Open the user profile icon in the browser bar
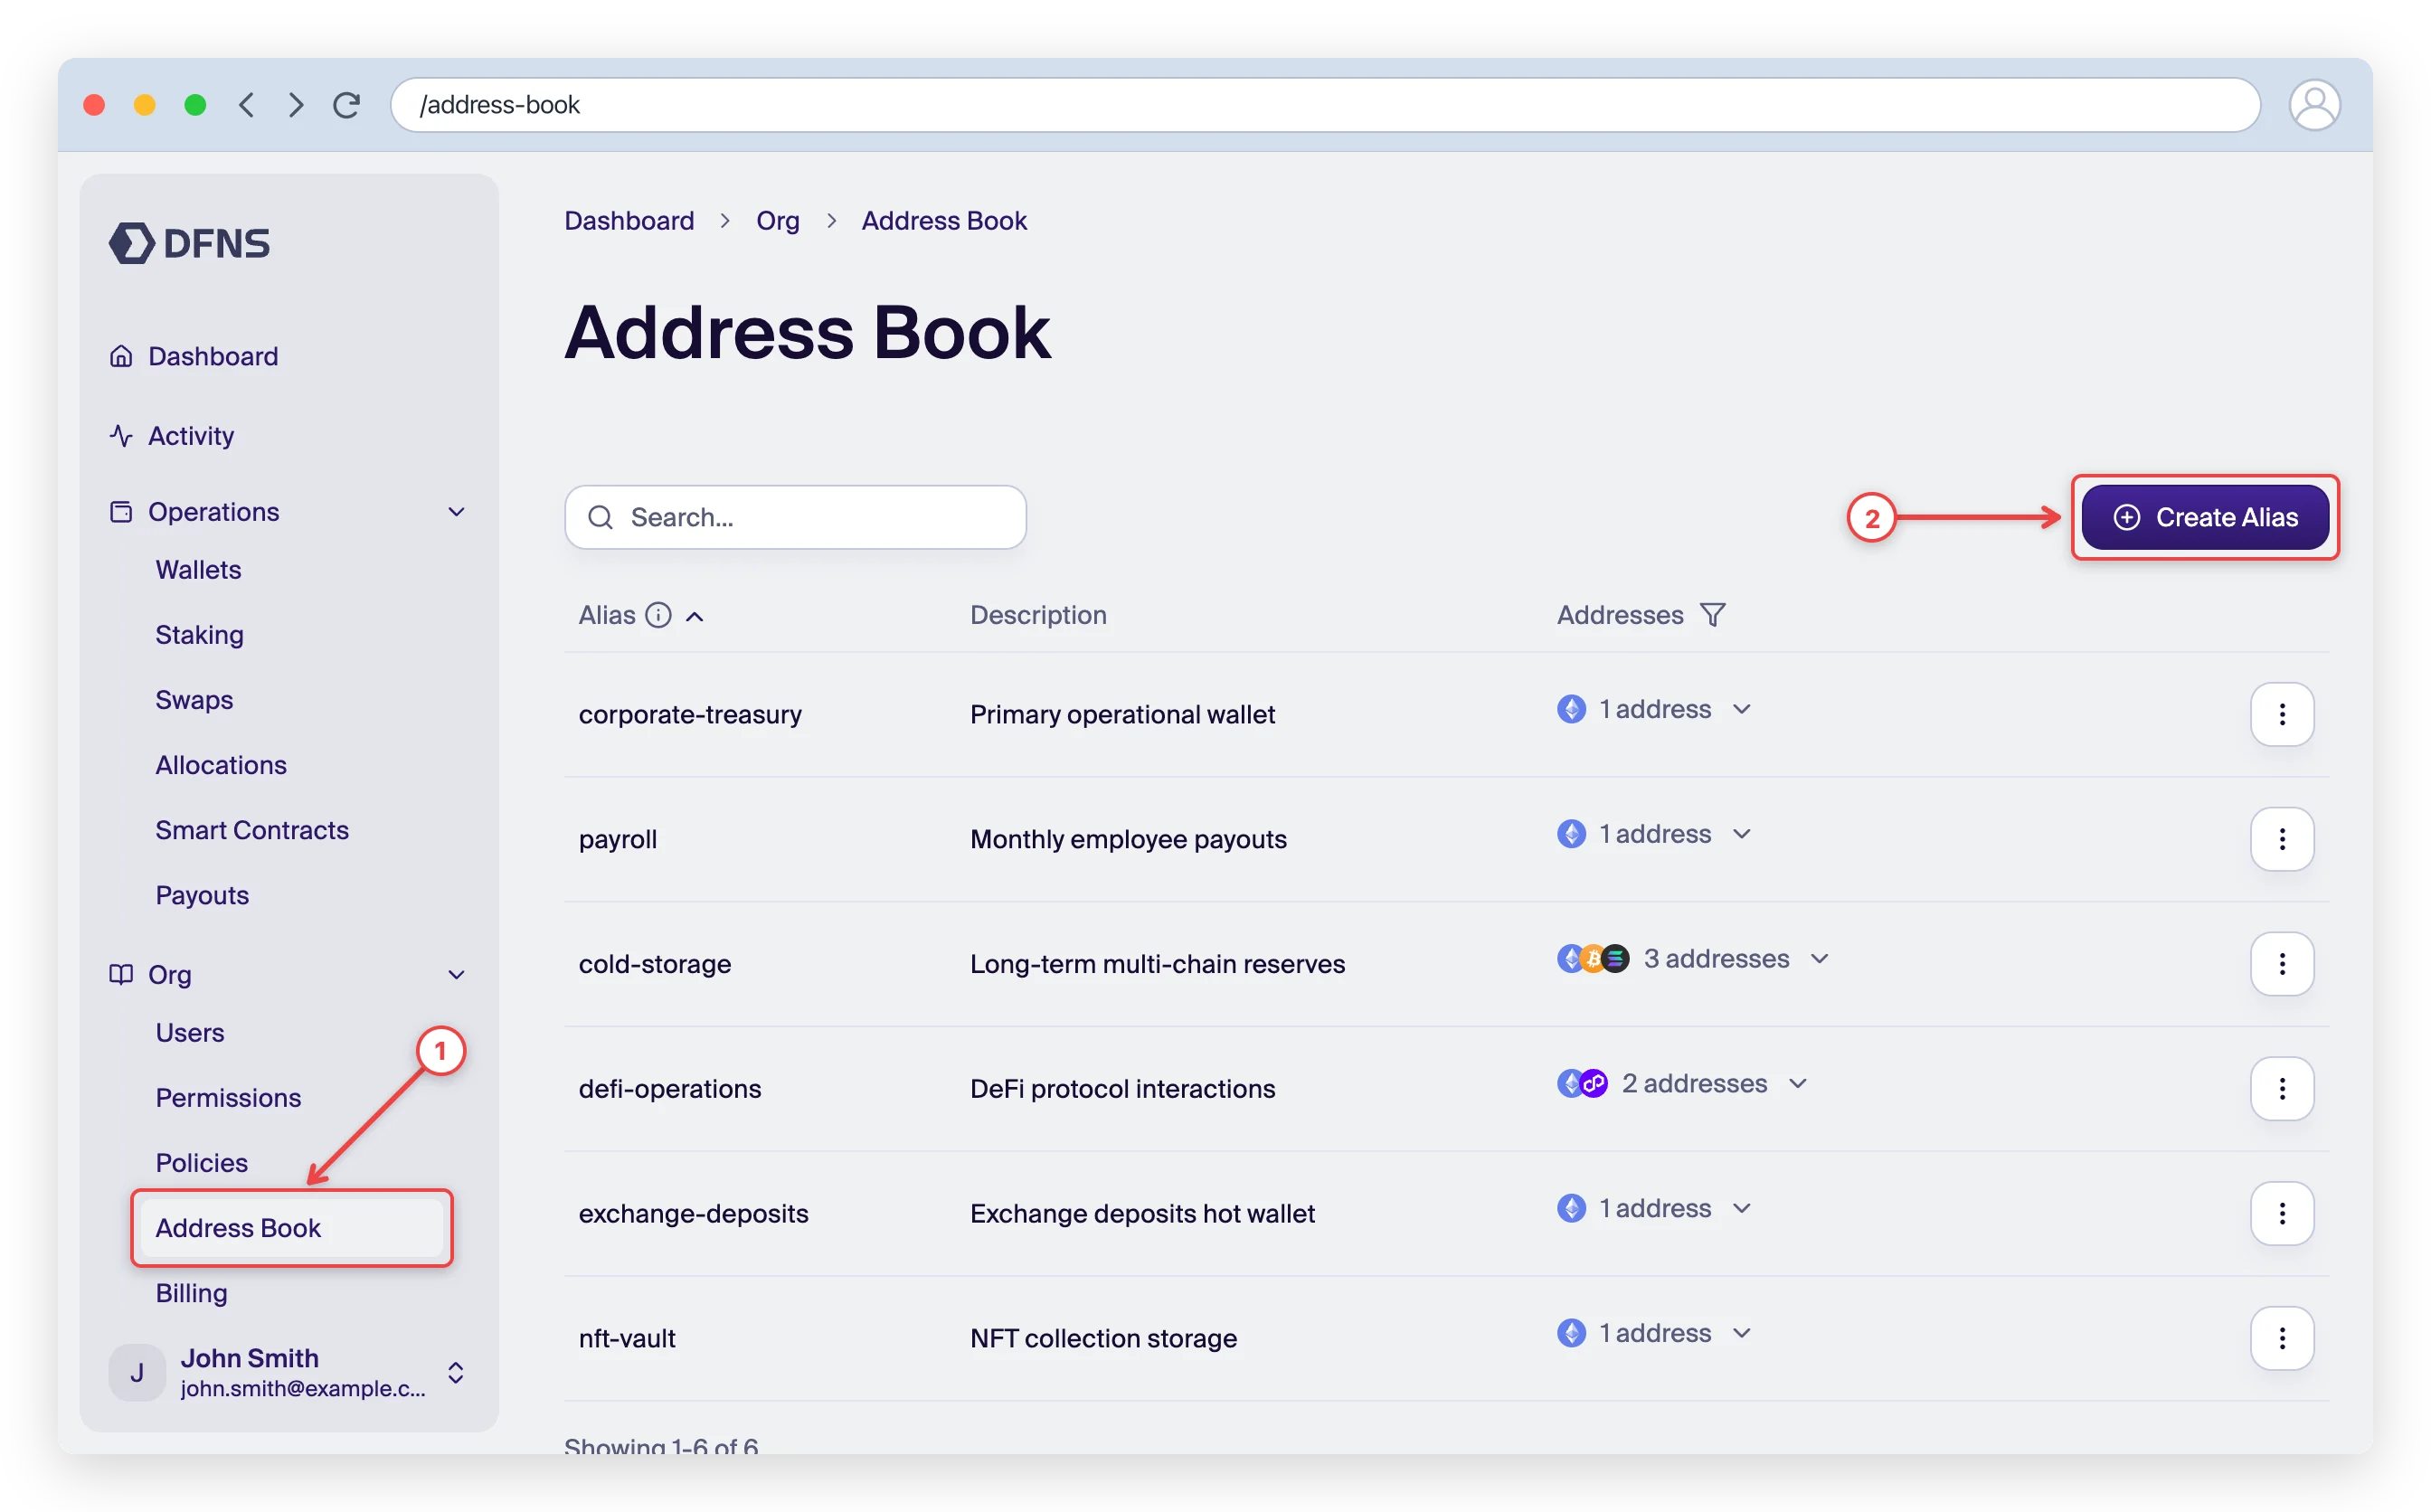 2314,105
